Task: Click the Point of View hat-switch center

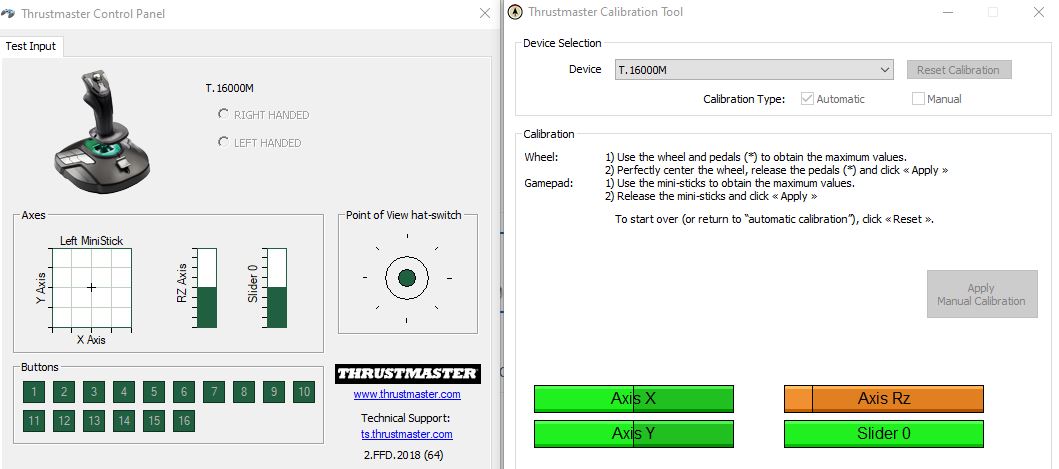Action: click(407, 278)
